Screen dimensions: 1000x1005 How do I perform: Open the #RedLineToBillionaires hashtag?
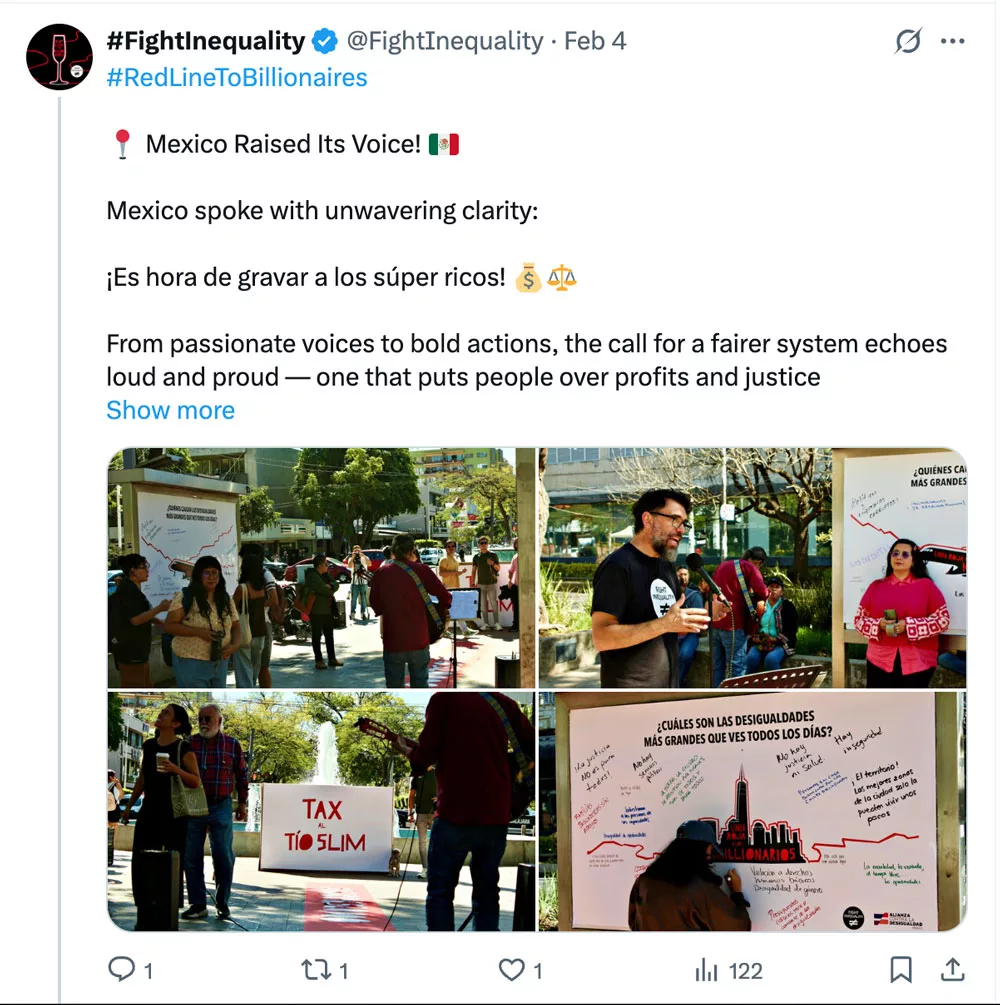(x=237, y=78)
